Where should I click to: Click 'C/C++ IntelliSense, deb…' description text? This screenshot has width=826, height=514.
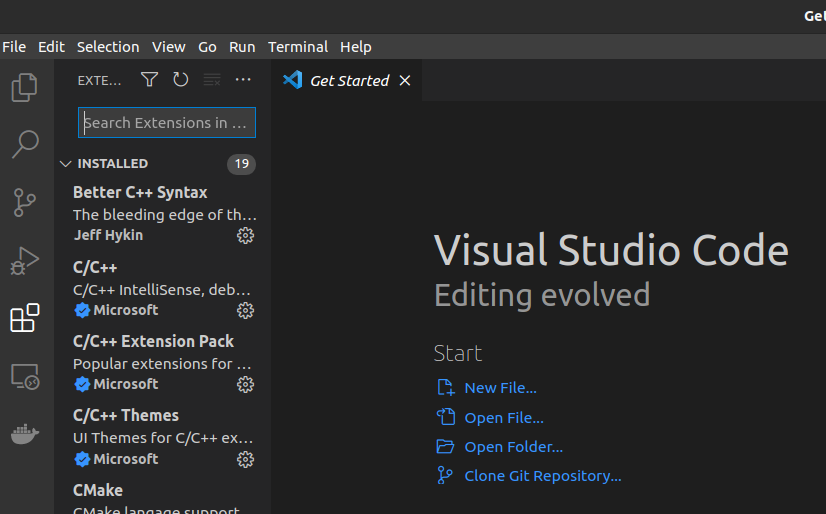coord(162,290)
